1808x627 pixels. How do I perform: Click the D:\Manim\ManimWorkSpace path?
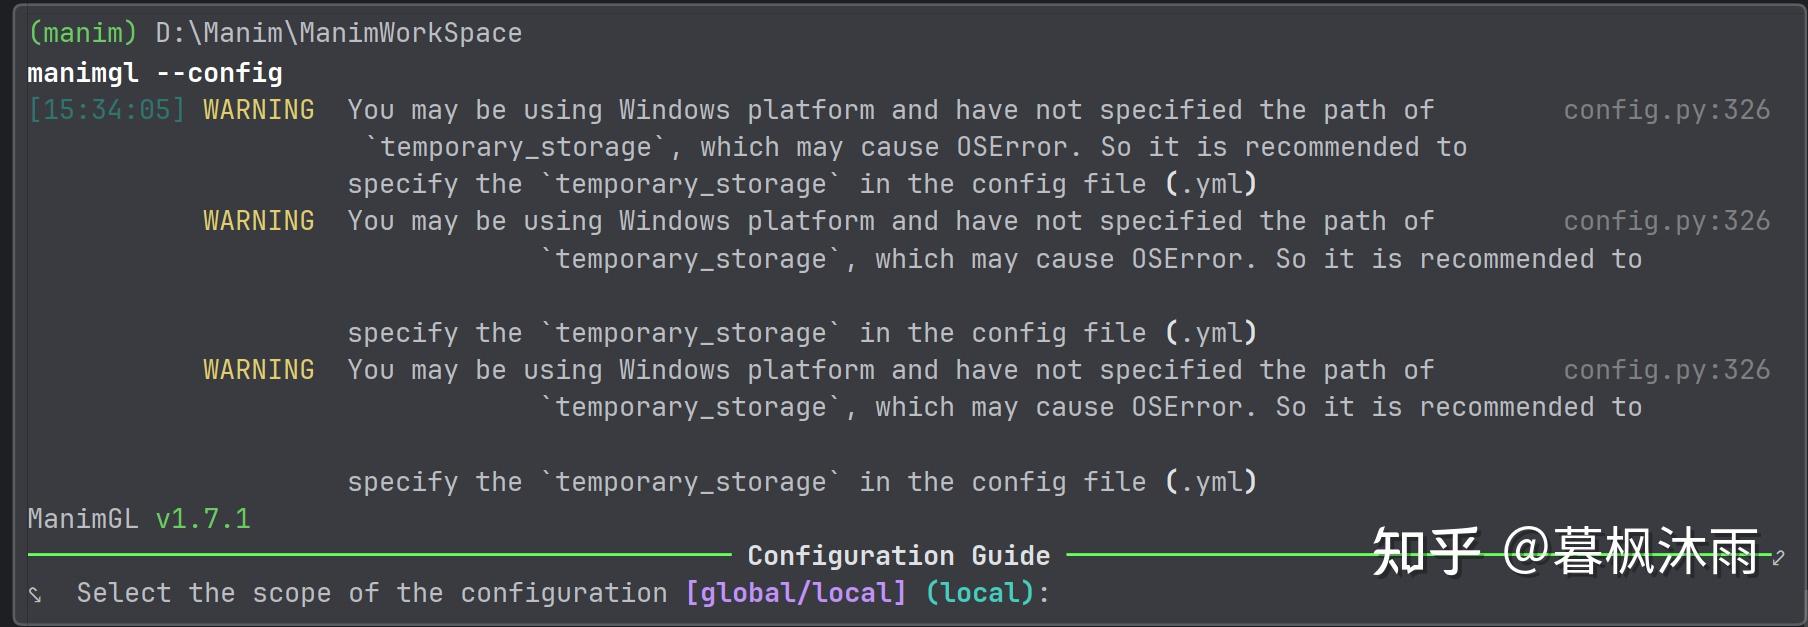(338, 33)
